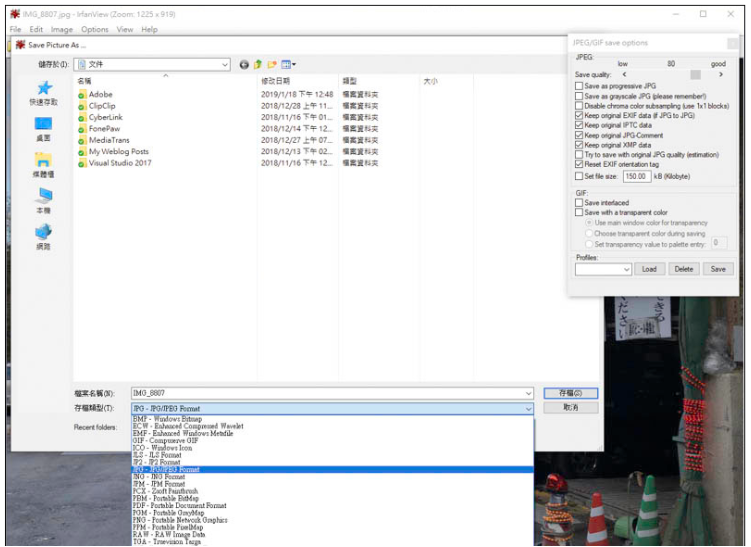Expand the save location folder dropdown
This screenshot has height=547, width=751.
click(226, 64)
